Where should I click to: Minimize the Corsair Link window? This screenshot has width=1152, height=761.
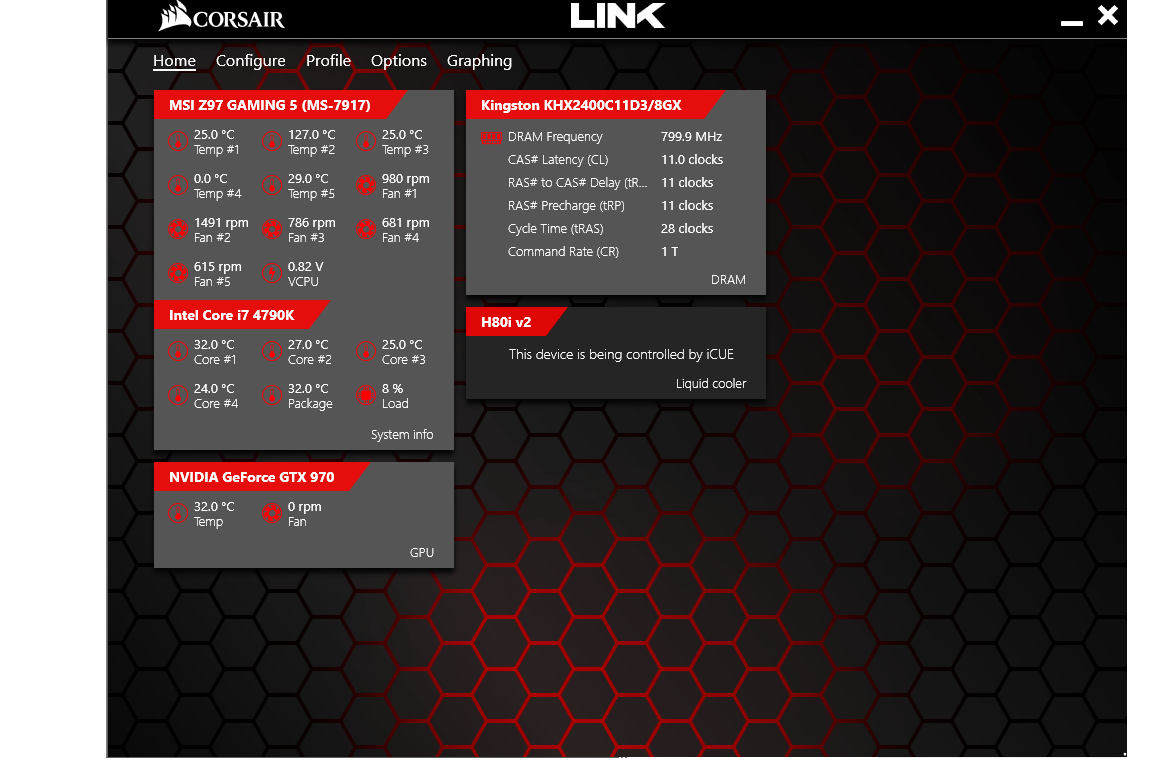pyautogui.click(x=1072, y=23)
